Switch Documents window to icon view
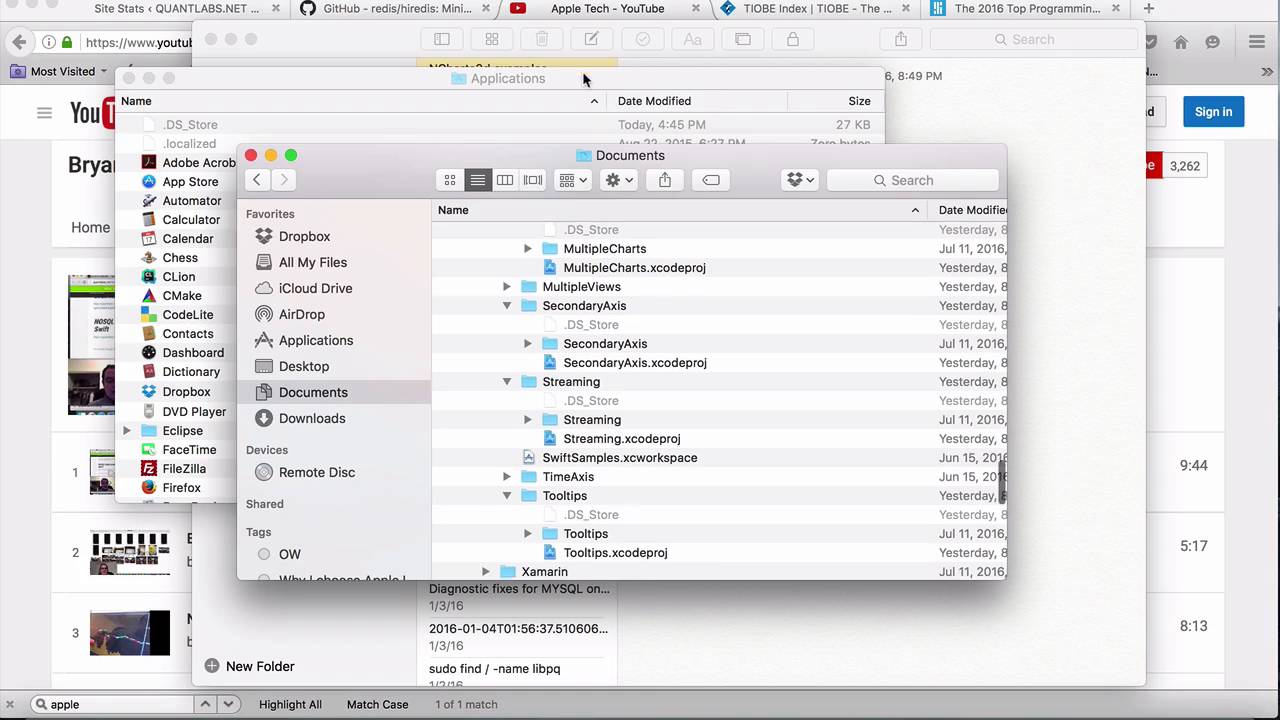 [x=450, y=180]
